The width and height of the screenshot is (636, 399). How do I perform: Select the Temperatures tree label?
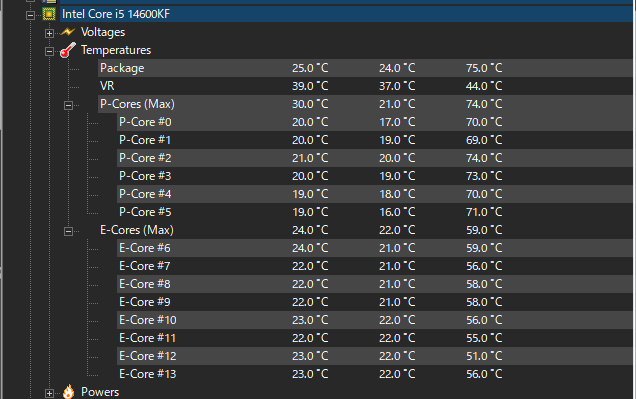(x=116, y=50)
